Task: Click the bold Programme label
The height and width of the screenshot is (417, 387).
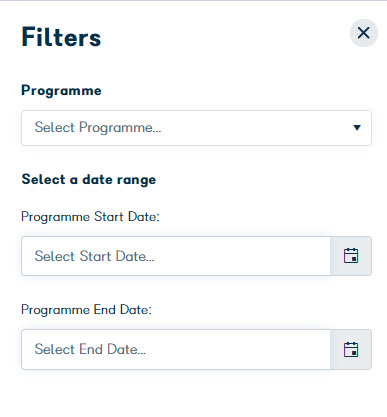Action: tap(61, 91)
